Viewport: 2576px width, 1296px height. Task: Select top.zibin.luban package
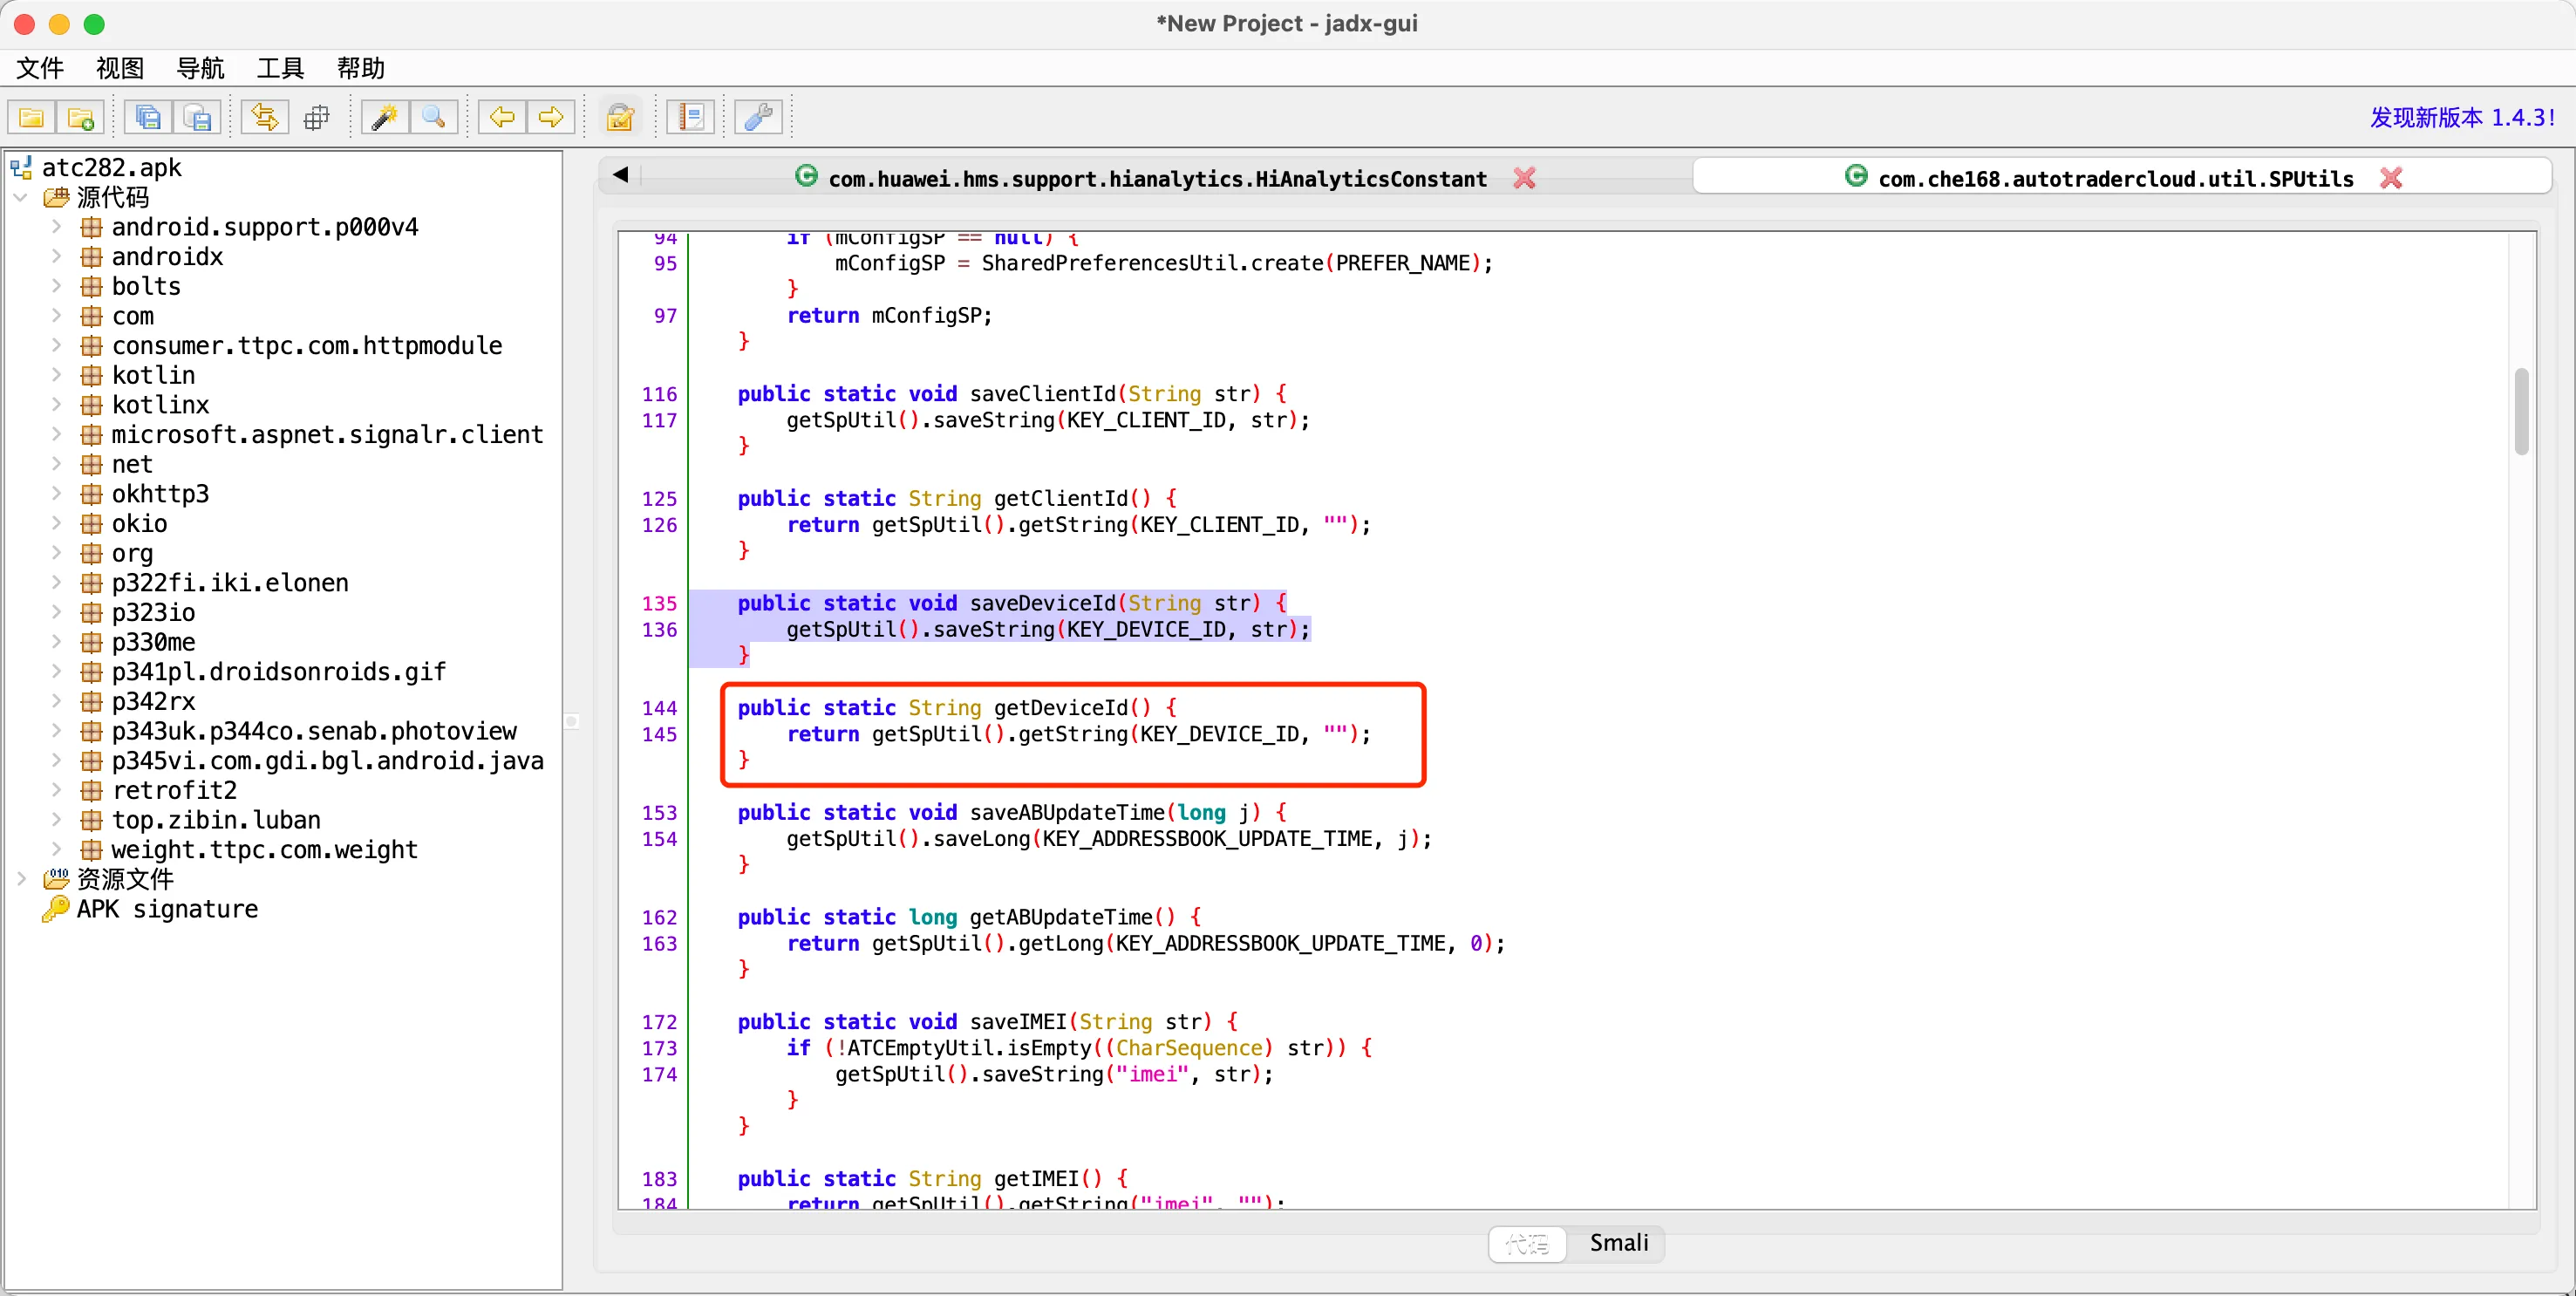(216, 820)
